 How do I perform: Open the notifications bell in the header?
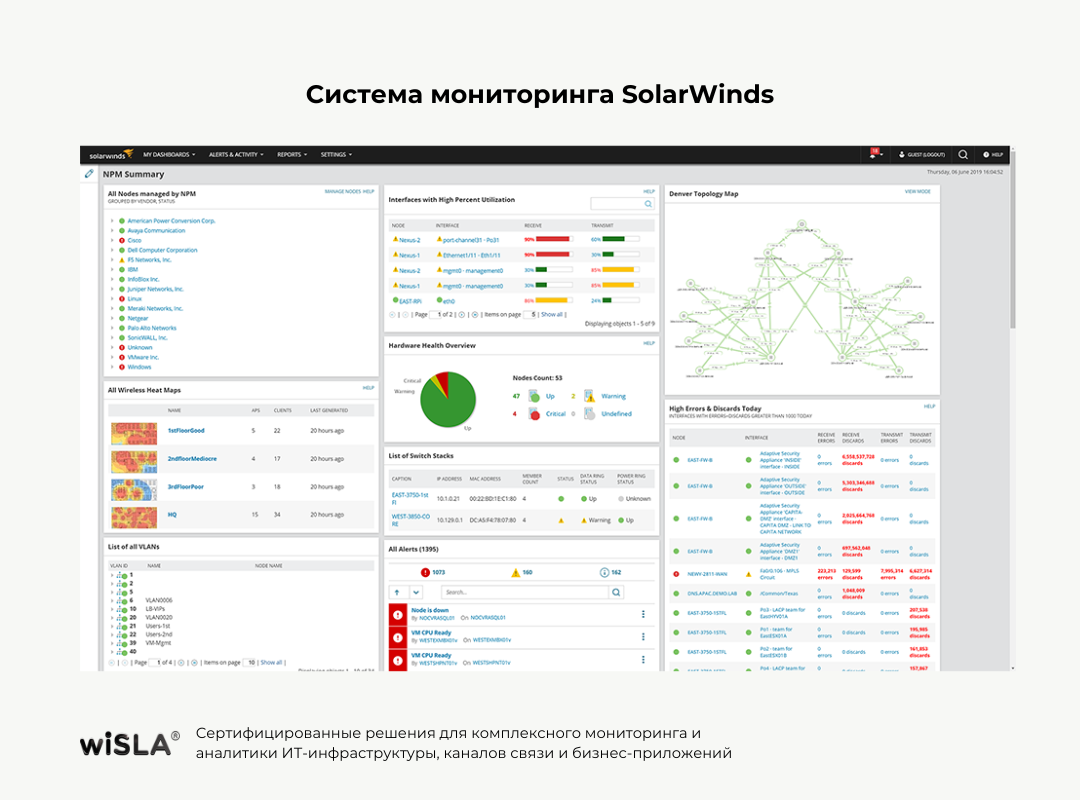[x=874, y=155]
